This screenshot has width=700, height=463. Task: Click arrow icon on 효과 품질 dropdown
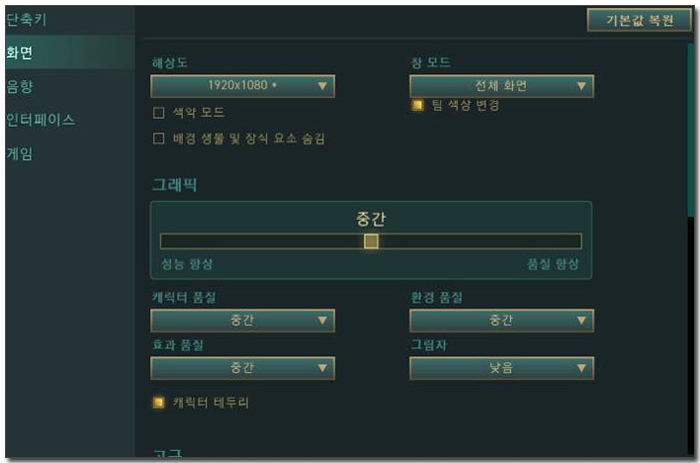point(322,368)
